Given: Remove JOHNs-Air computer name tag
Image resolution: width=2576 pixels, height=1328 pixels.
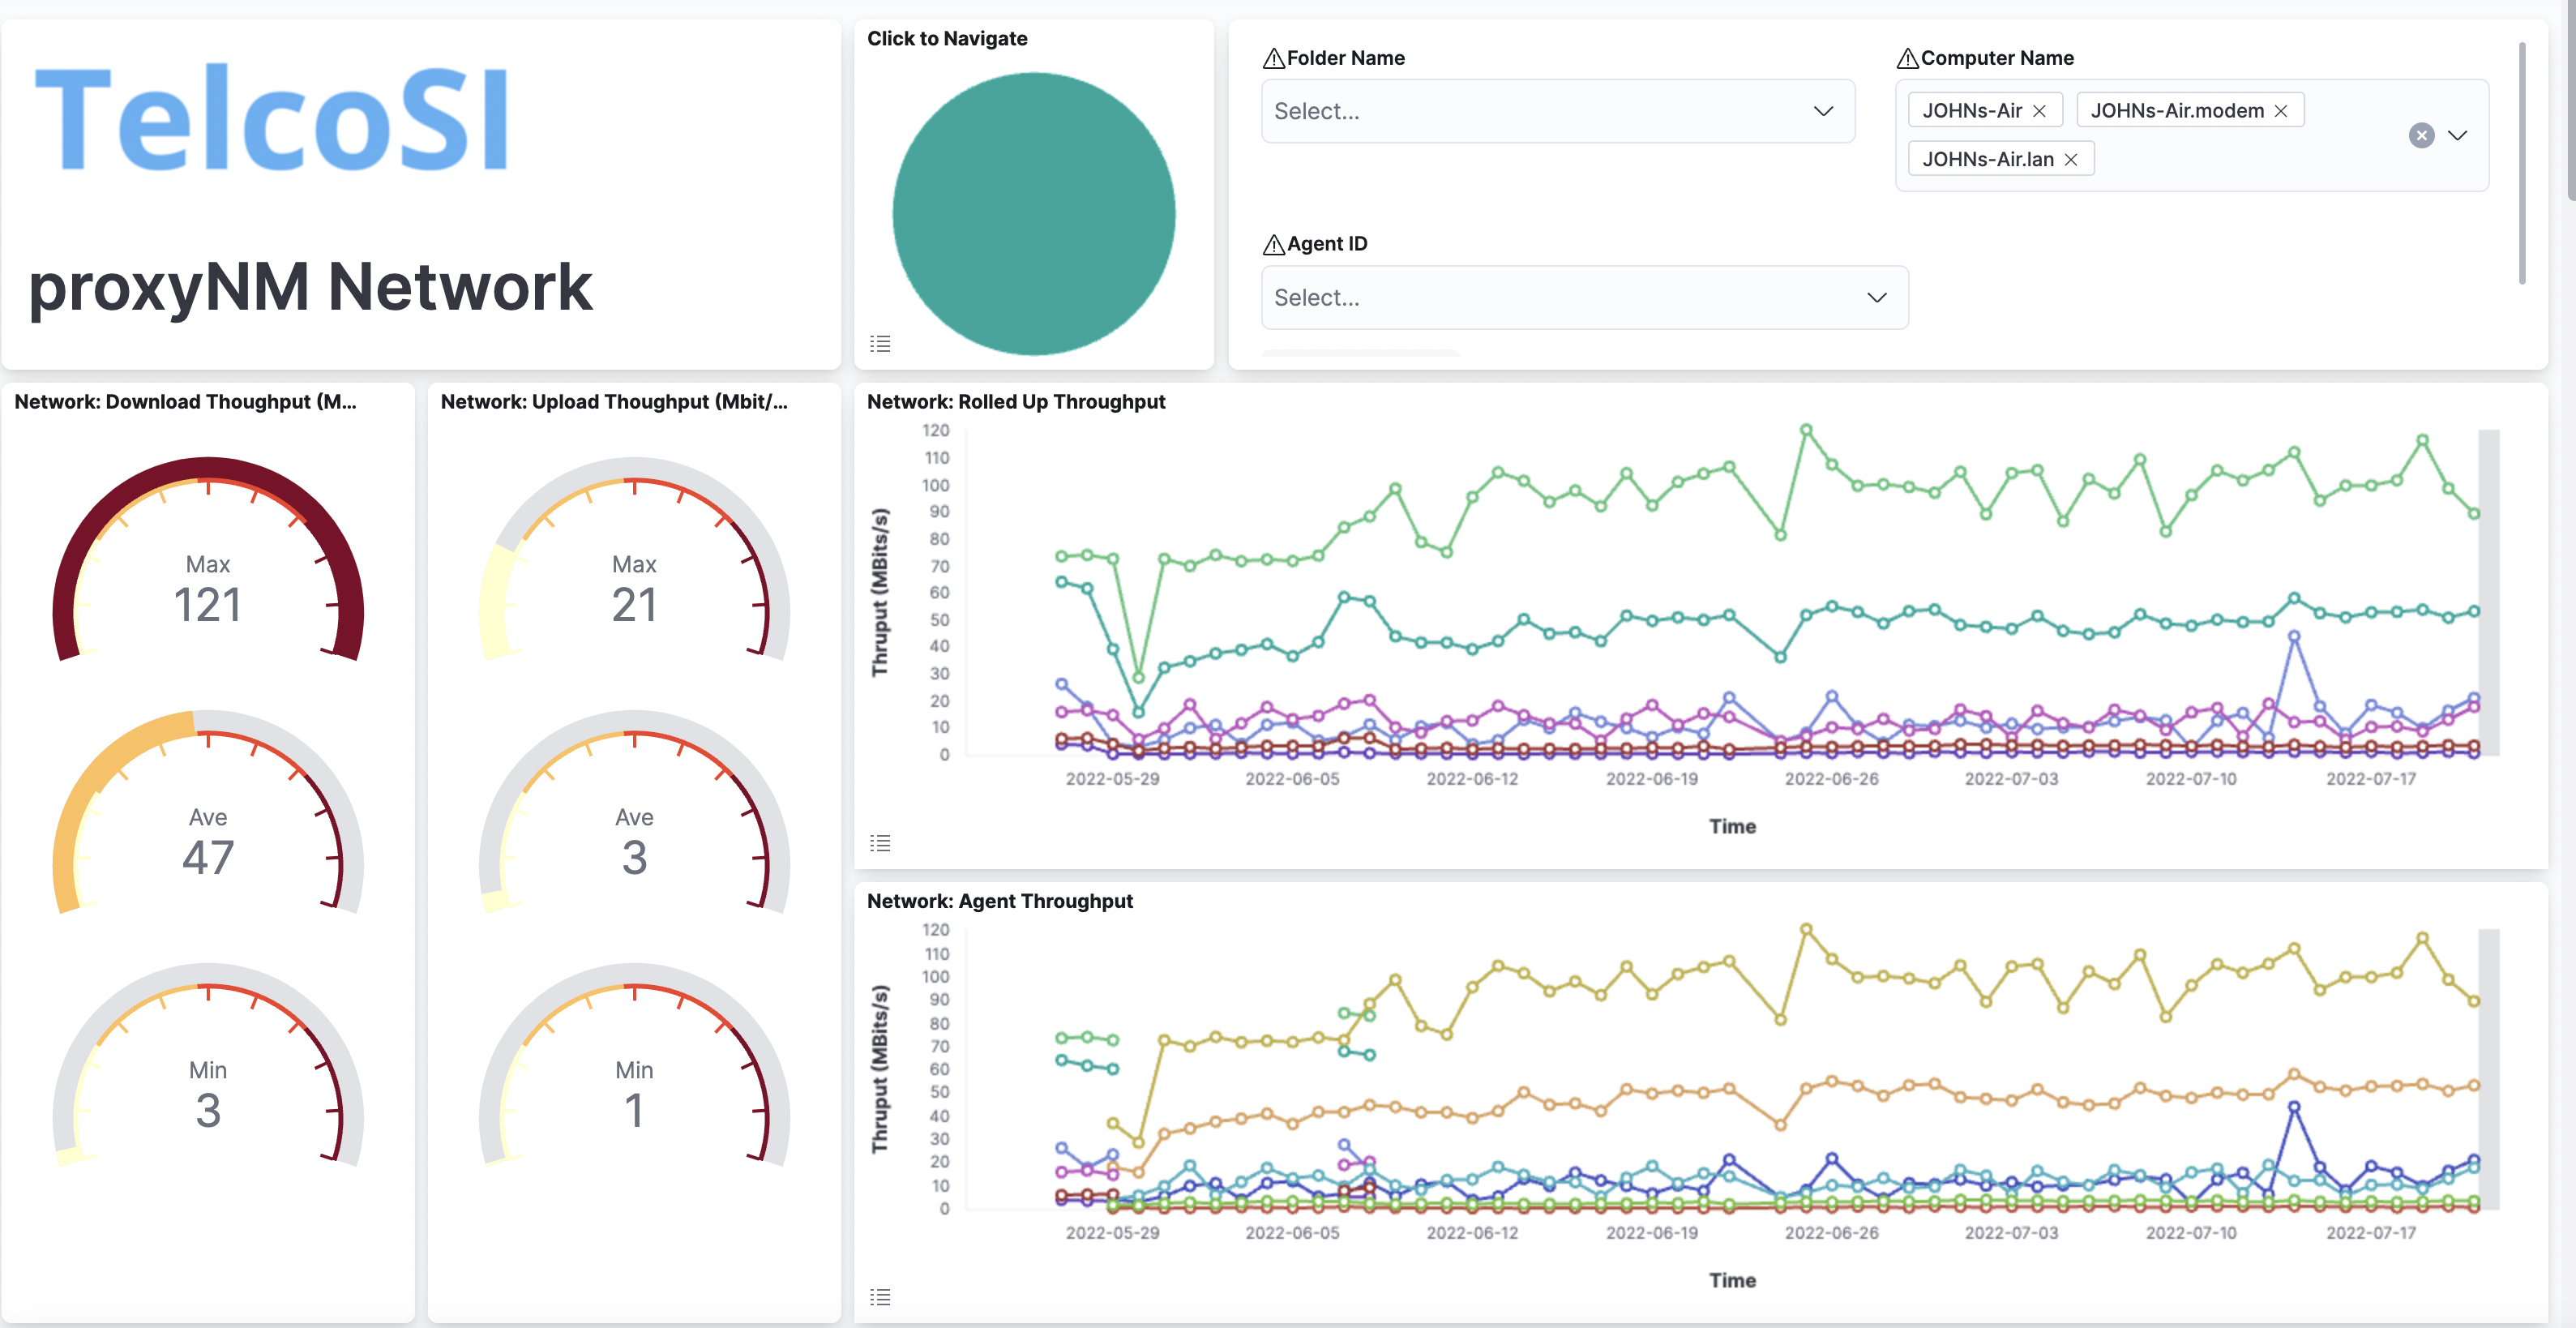Looking at the screenshot, I should [x=2039, y=111].
